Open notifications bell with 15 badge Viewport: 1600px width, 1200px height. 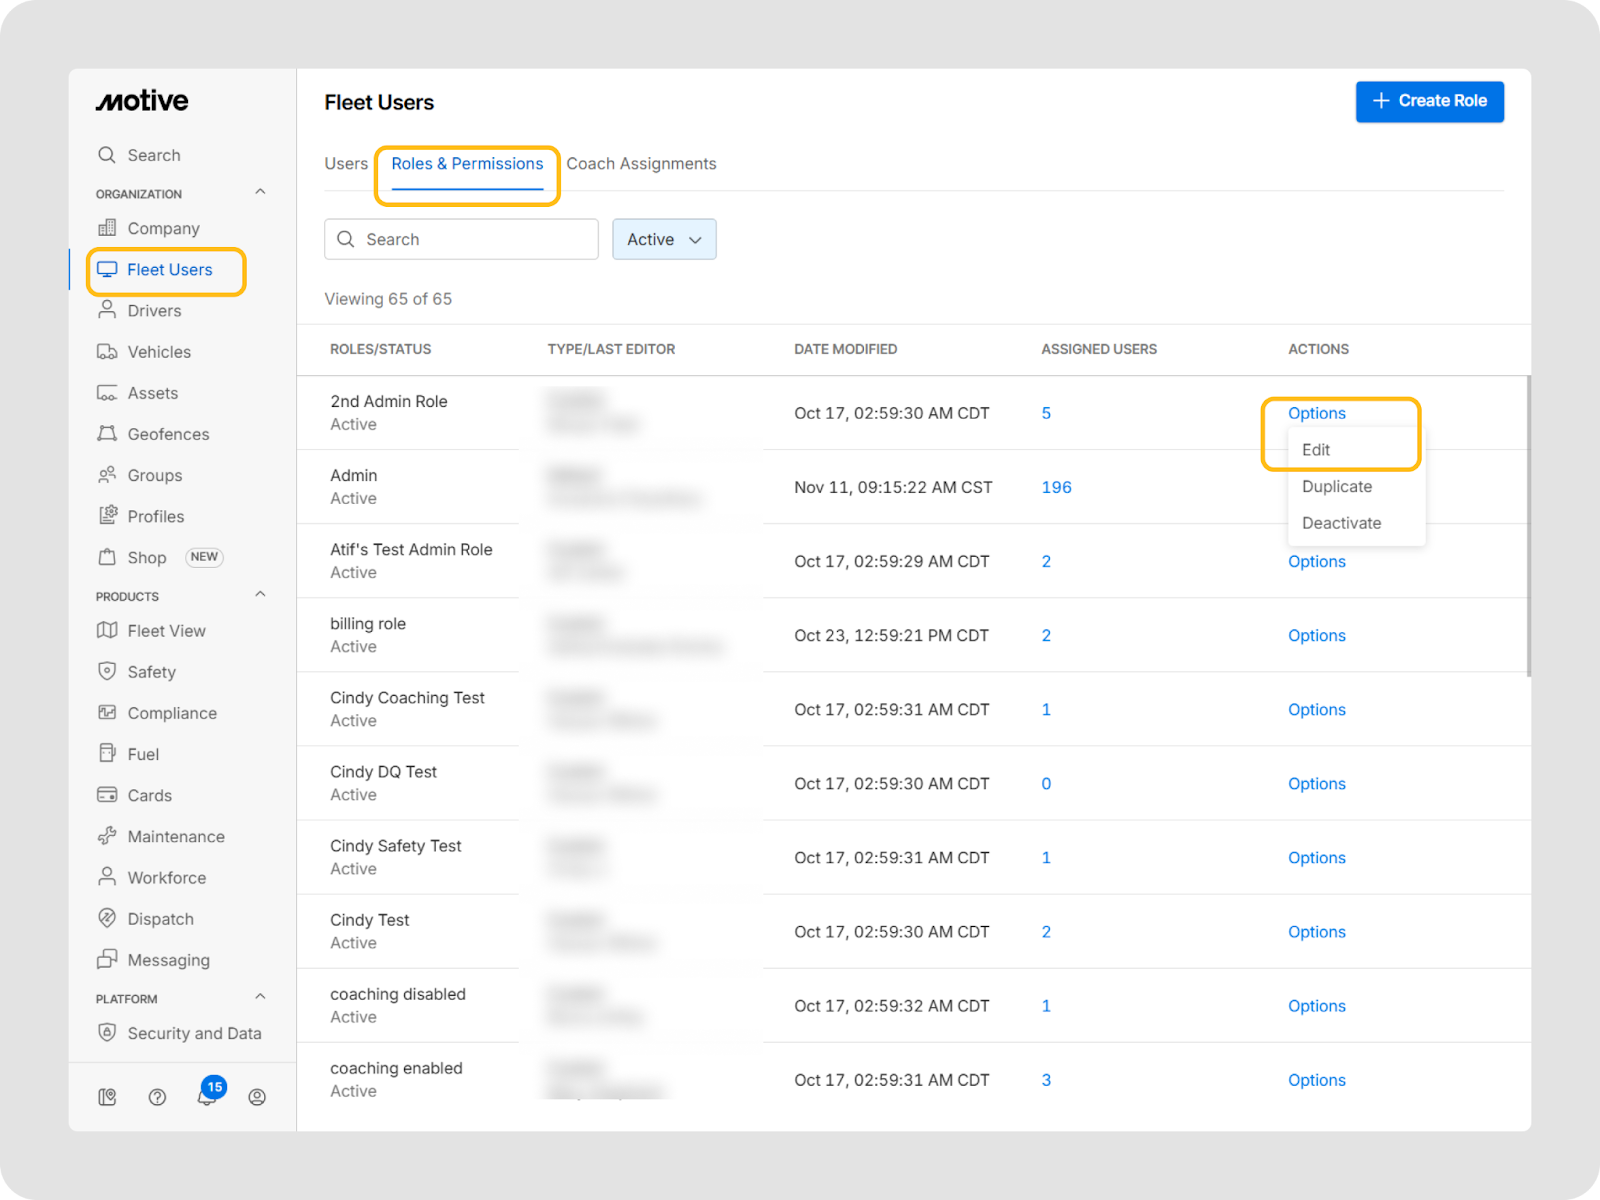pyautogui.click(x=207, y=1096)
